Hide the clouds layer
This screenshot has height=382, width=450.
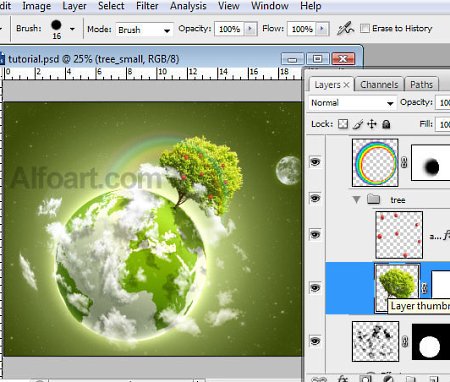[x=315, y=341]
